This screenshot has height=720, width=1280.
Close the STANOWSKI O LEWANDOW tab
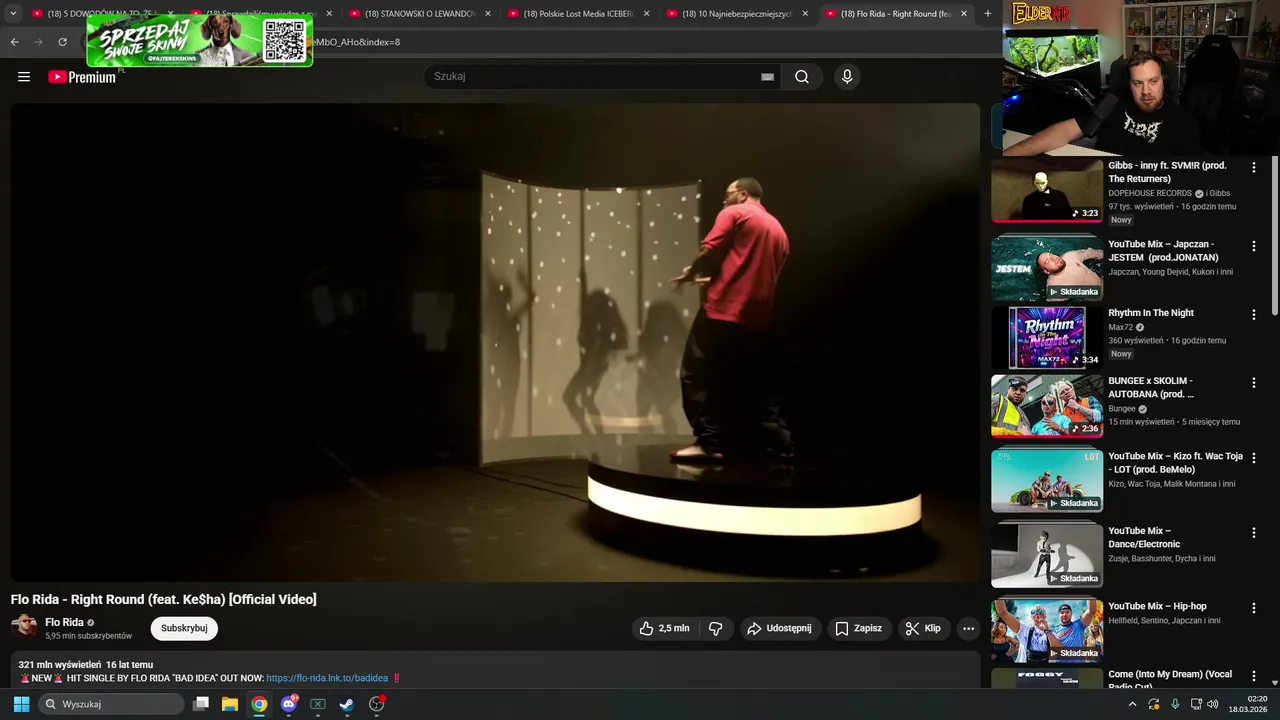pos(488,14)
